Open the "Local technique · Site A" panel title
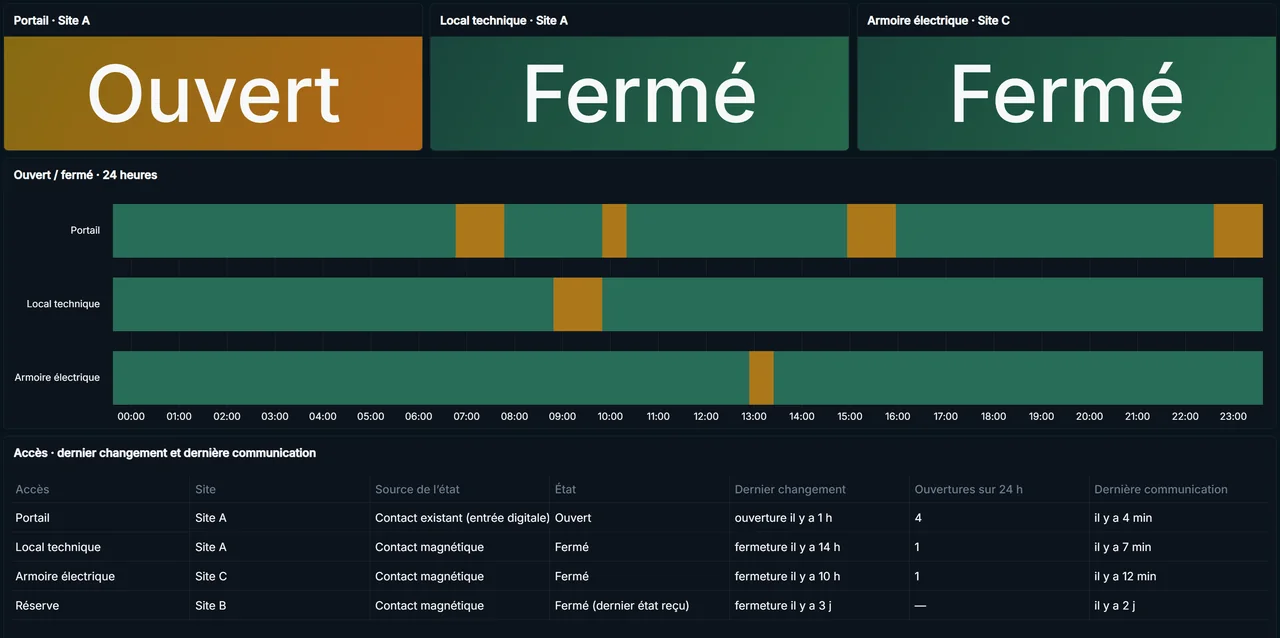Viewport: 1280px width, 638px height. [504, 20]
